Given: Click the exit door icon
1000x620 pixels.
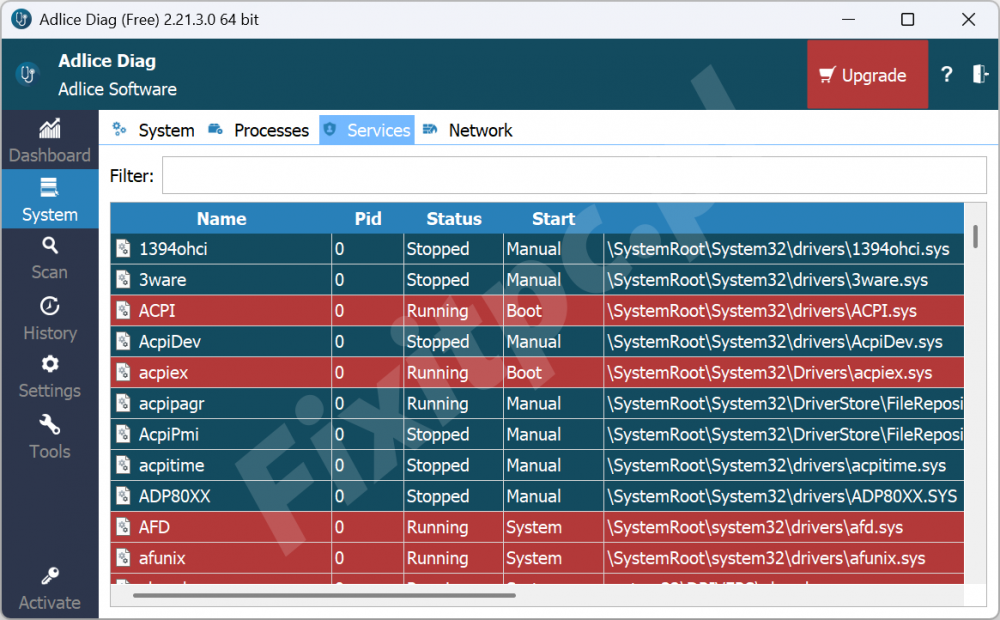Looking at the screenshot, I should tap(980, 75).
